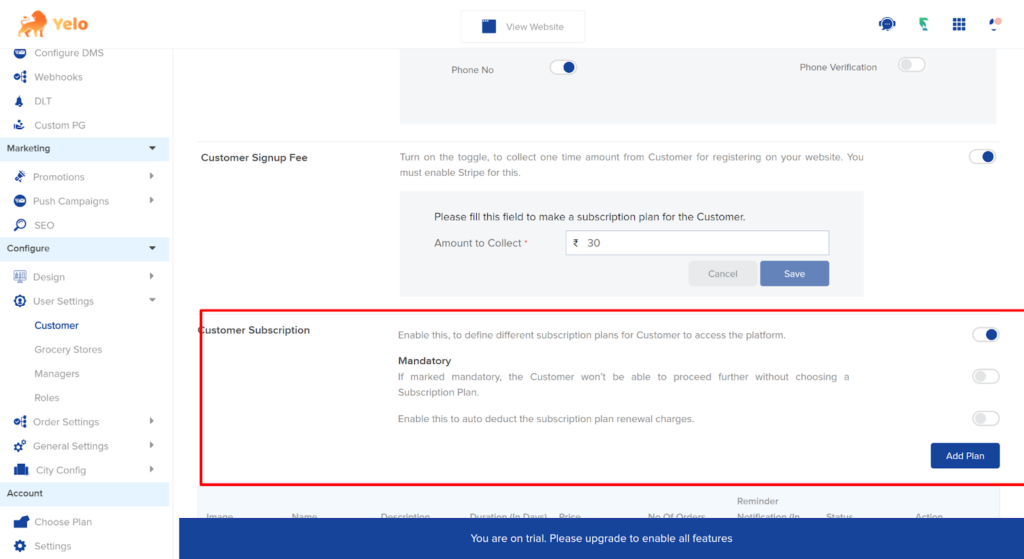Enable the Mandatory subscription toggle

point(985,376)
